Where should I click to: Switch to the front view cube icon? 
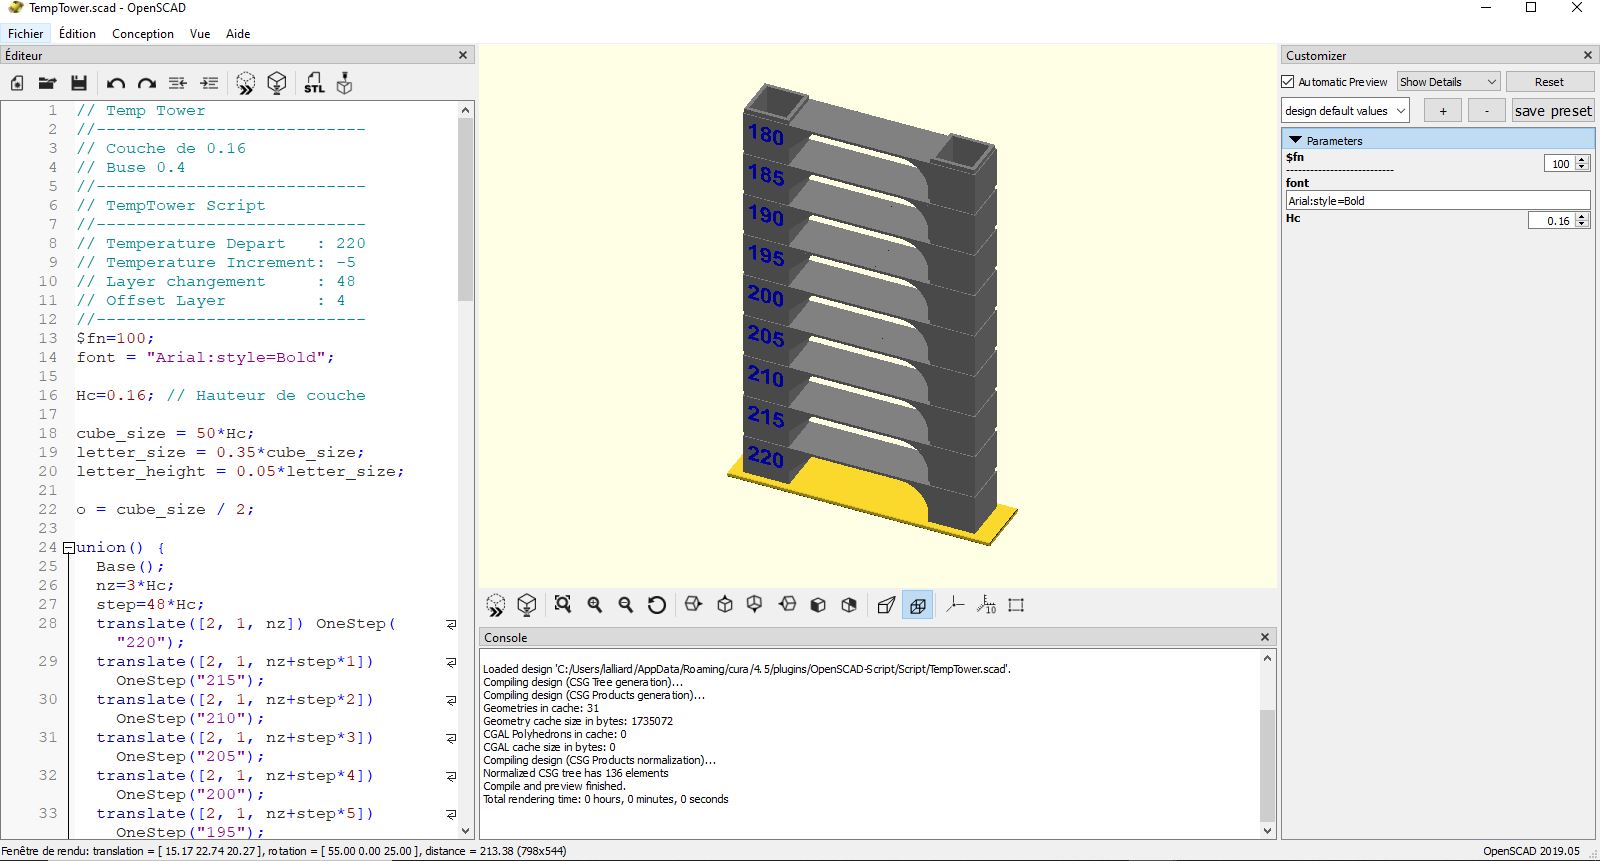[818, 605]
